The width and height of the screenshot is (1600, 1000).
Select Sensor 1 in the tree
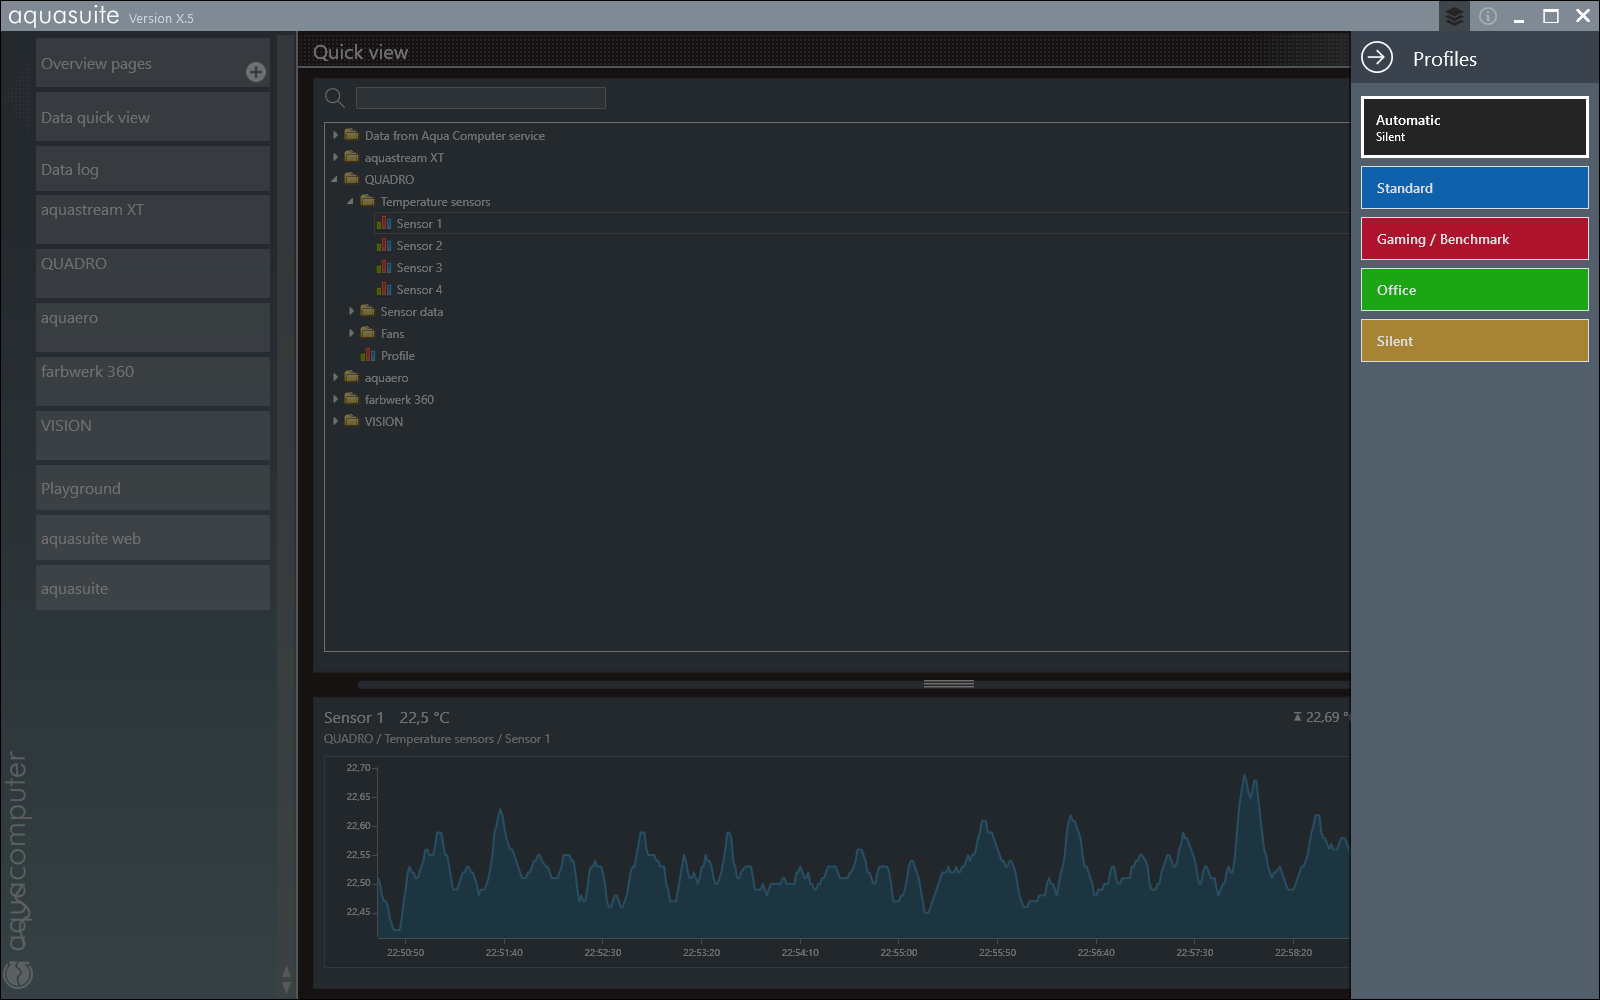pos(419,224)
